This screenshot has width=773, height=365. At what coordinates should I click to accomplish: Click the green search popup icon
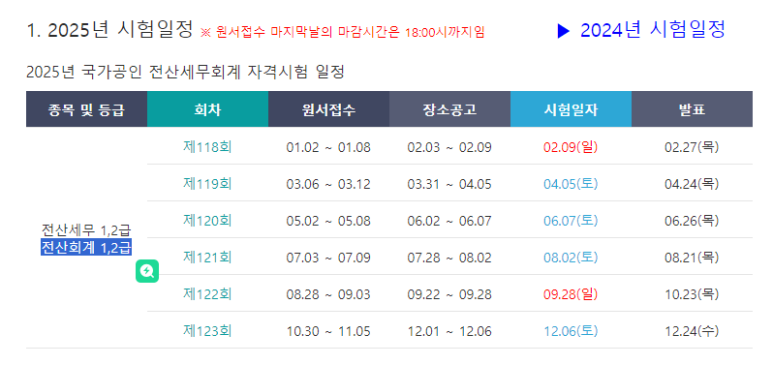147,271
